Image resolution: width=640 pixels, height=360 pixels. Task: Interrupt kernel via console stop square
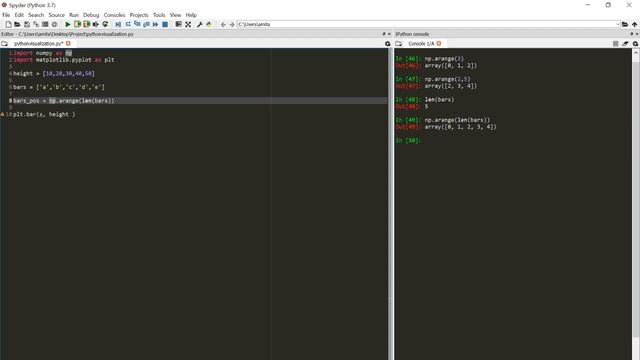coord(616,44)
